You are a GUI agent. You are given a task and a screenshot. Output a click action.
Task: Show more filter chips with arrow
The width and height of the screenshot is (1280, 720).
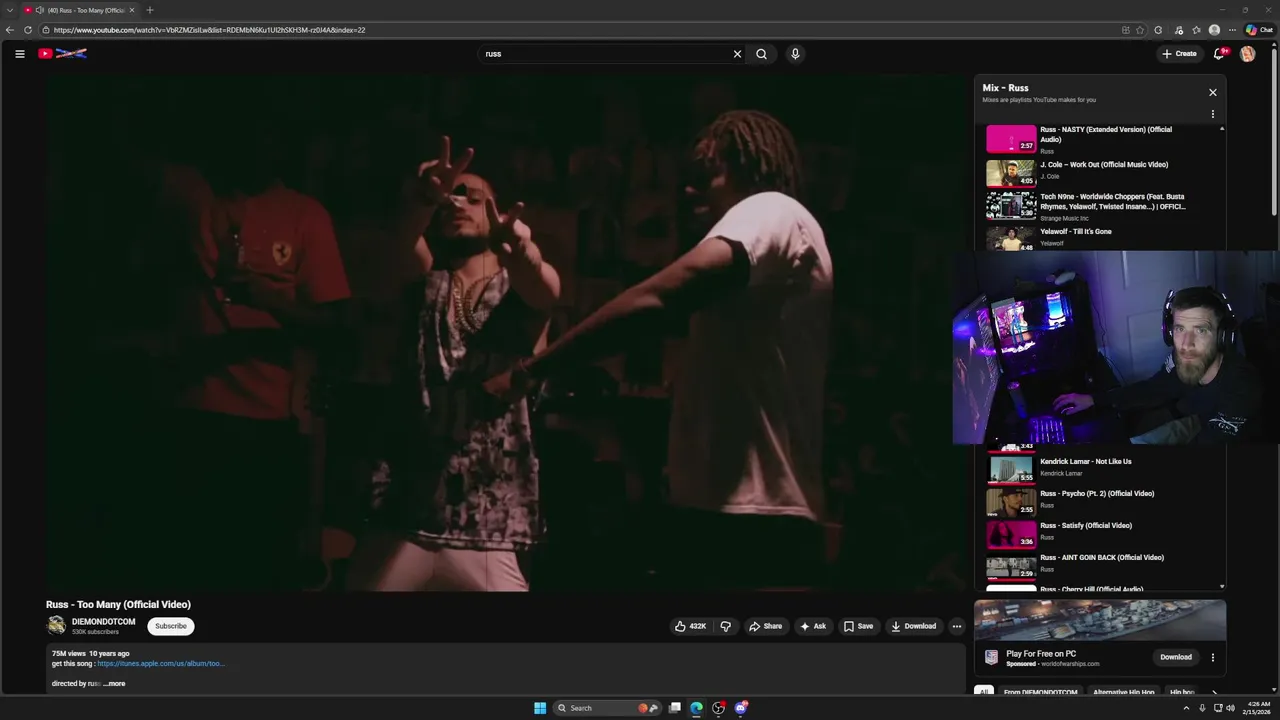click(x=1214, y=692)
